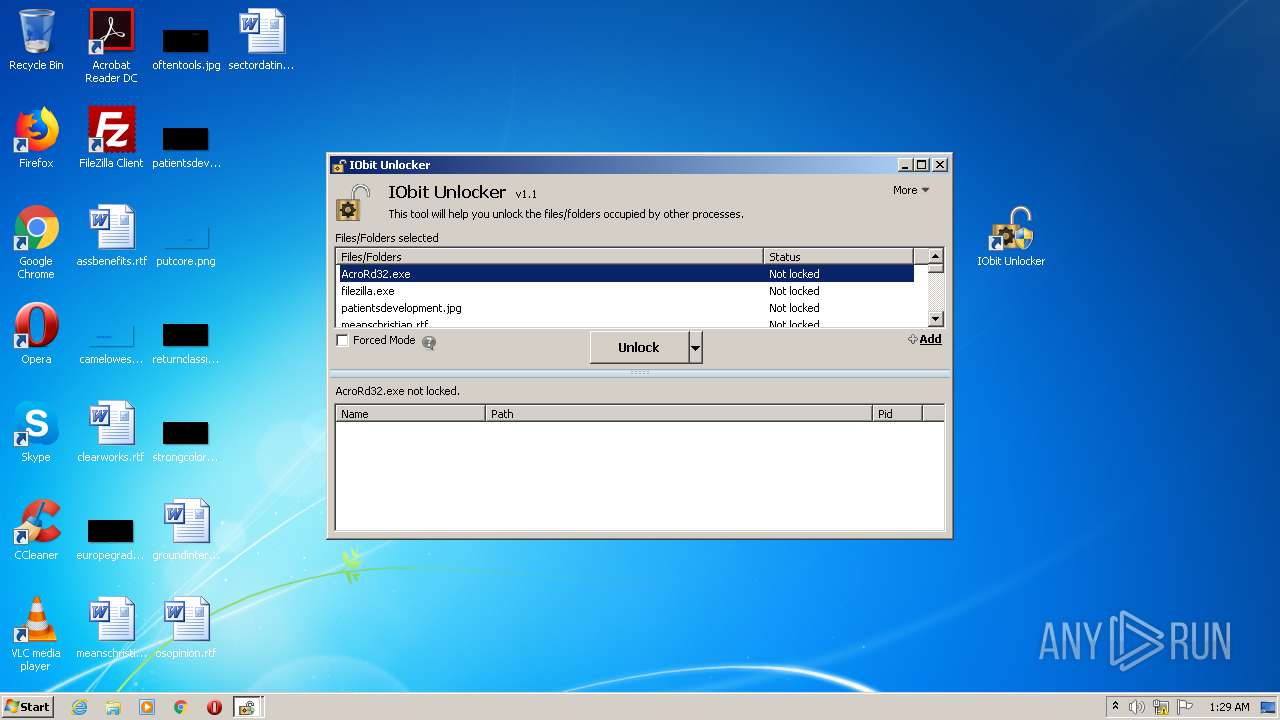The image size is (1280, 720).
Task: Select filezilla.exe row in file list
Action: point(625,291)
